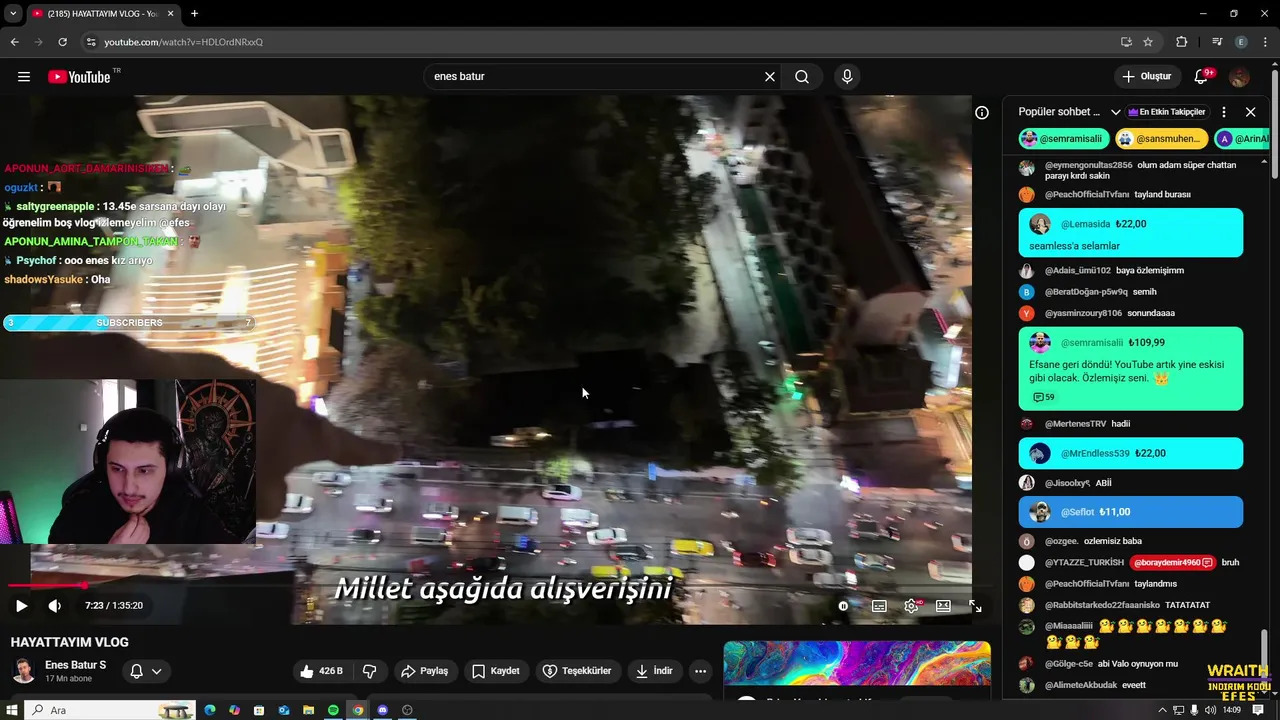This screenshot has height=720, width=1280.
Task: Open replies count 59 on super chat
Action: pos(1043,397)
